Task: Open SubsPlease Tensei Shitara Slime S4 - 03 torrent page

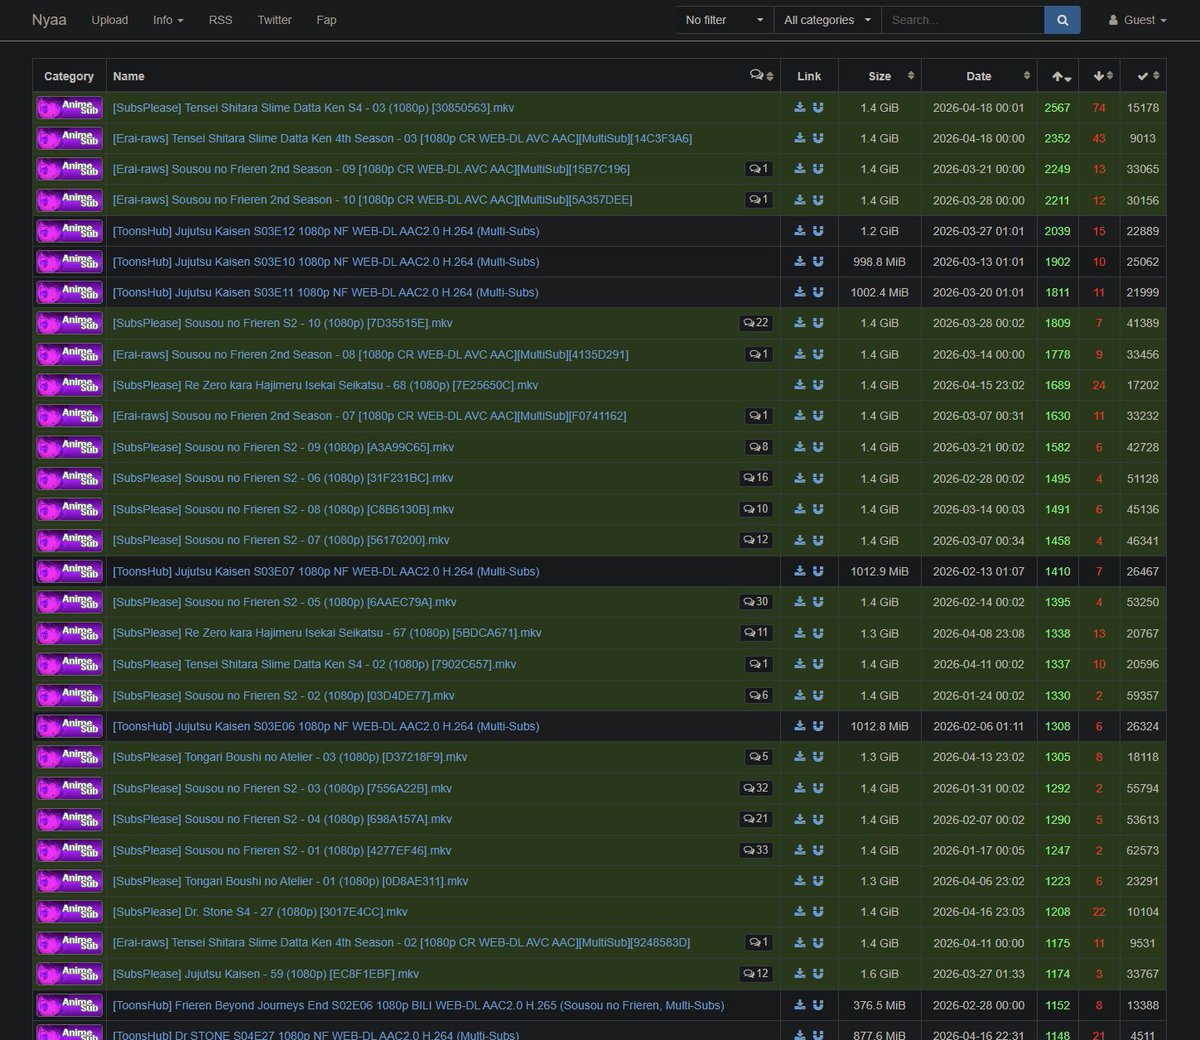Action: tap(313, 108)
